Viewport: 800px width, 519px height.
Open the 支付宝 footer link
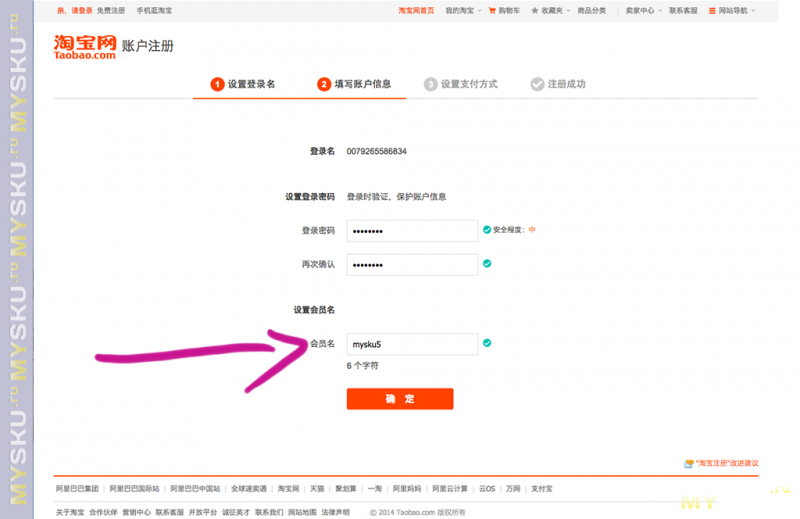tap(541, 488)
